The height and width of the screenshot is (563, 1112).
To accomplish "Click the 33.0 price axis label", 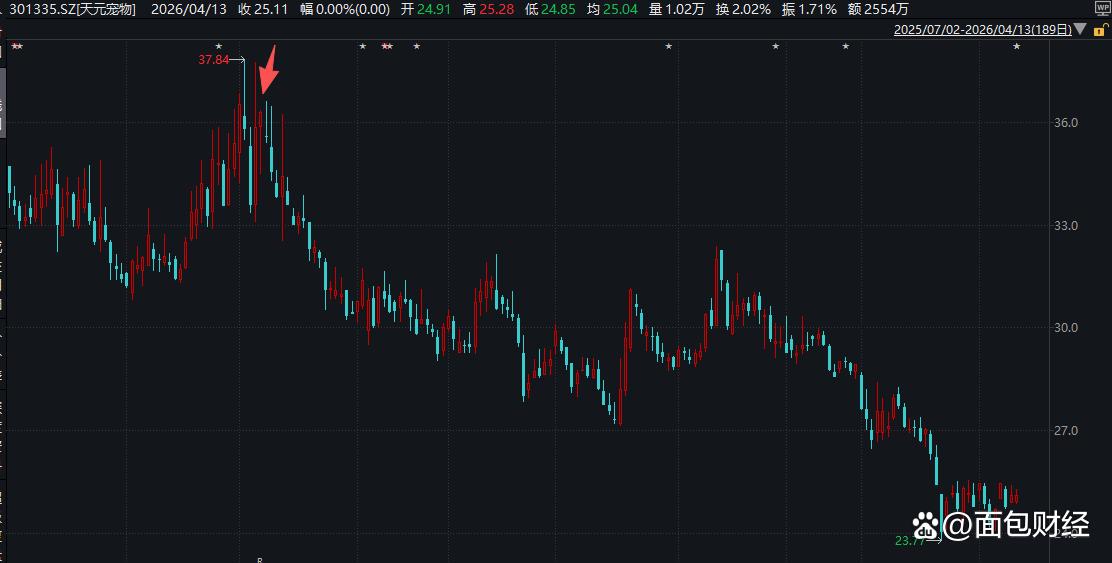I will (x=1064, y=225).
